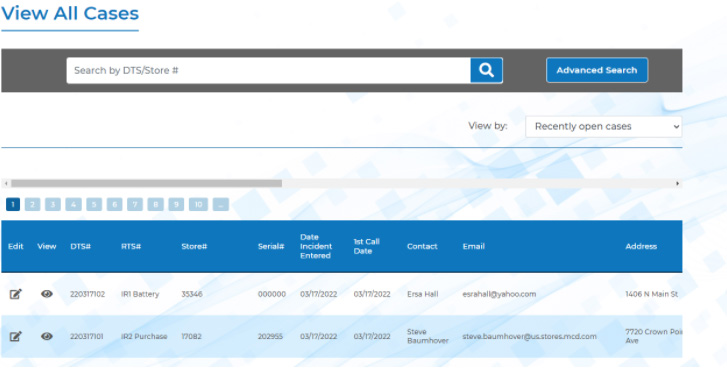This screenshot has width=727, height=380.
Task: Click the Serial# column header
Action: (x=271, y=247)
